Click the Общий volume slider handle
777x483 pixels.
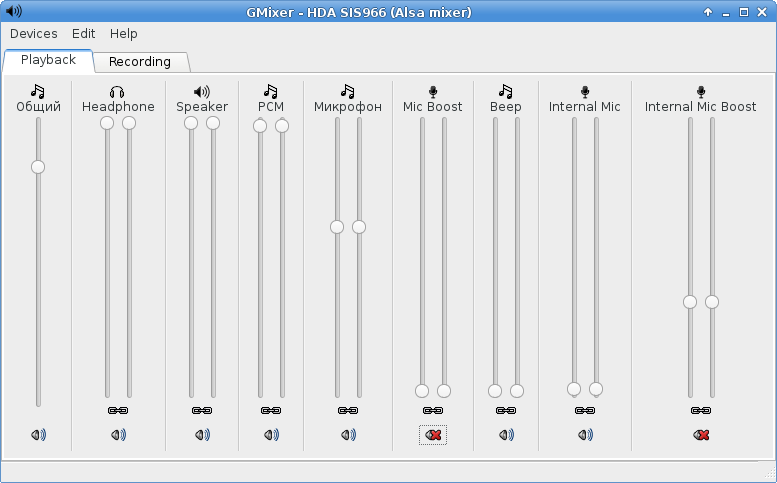[x=38, y=167]
